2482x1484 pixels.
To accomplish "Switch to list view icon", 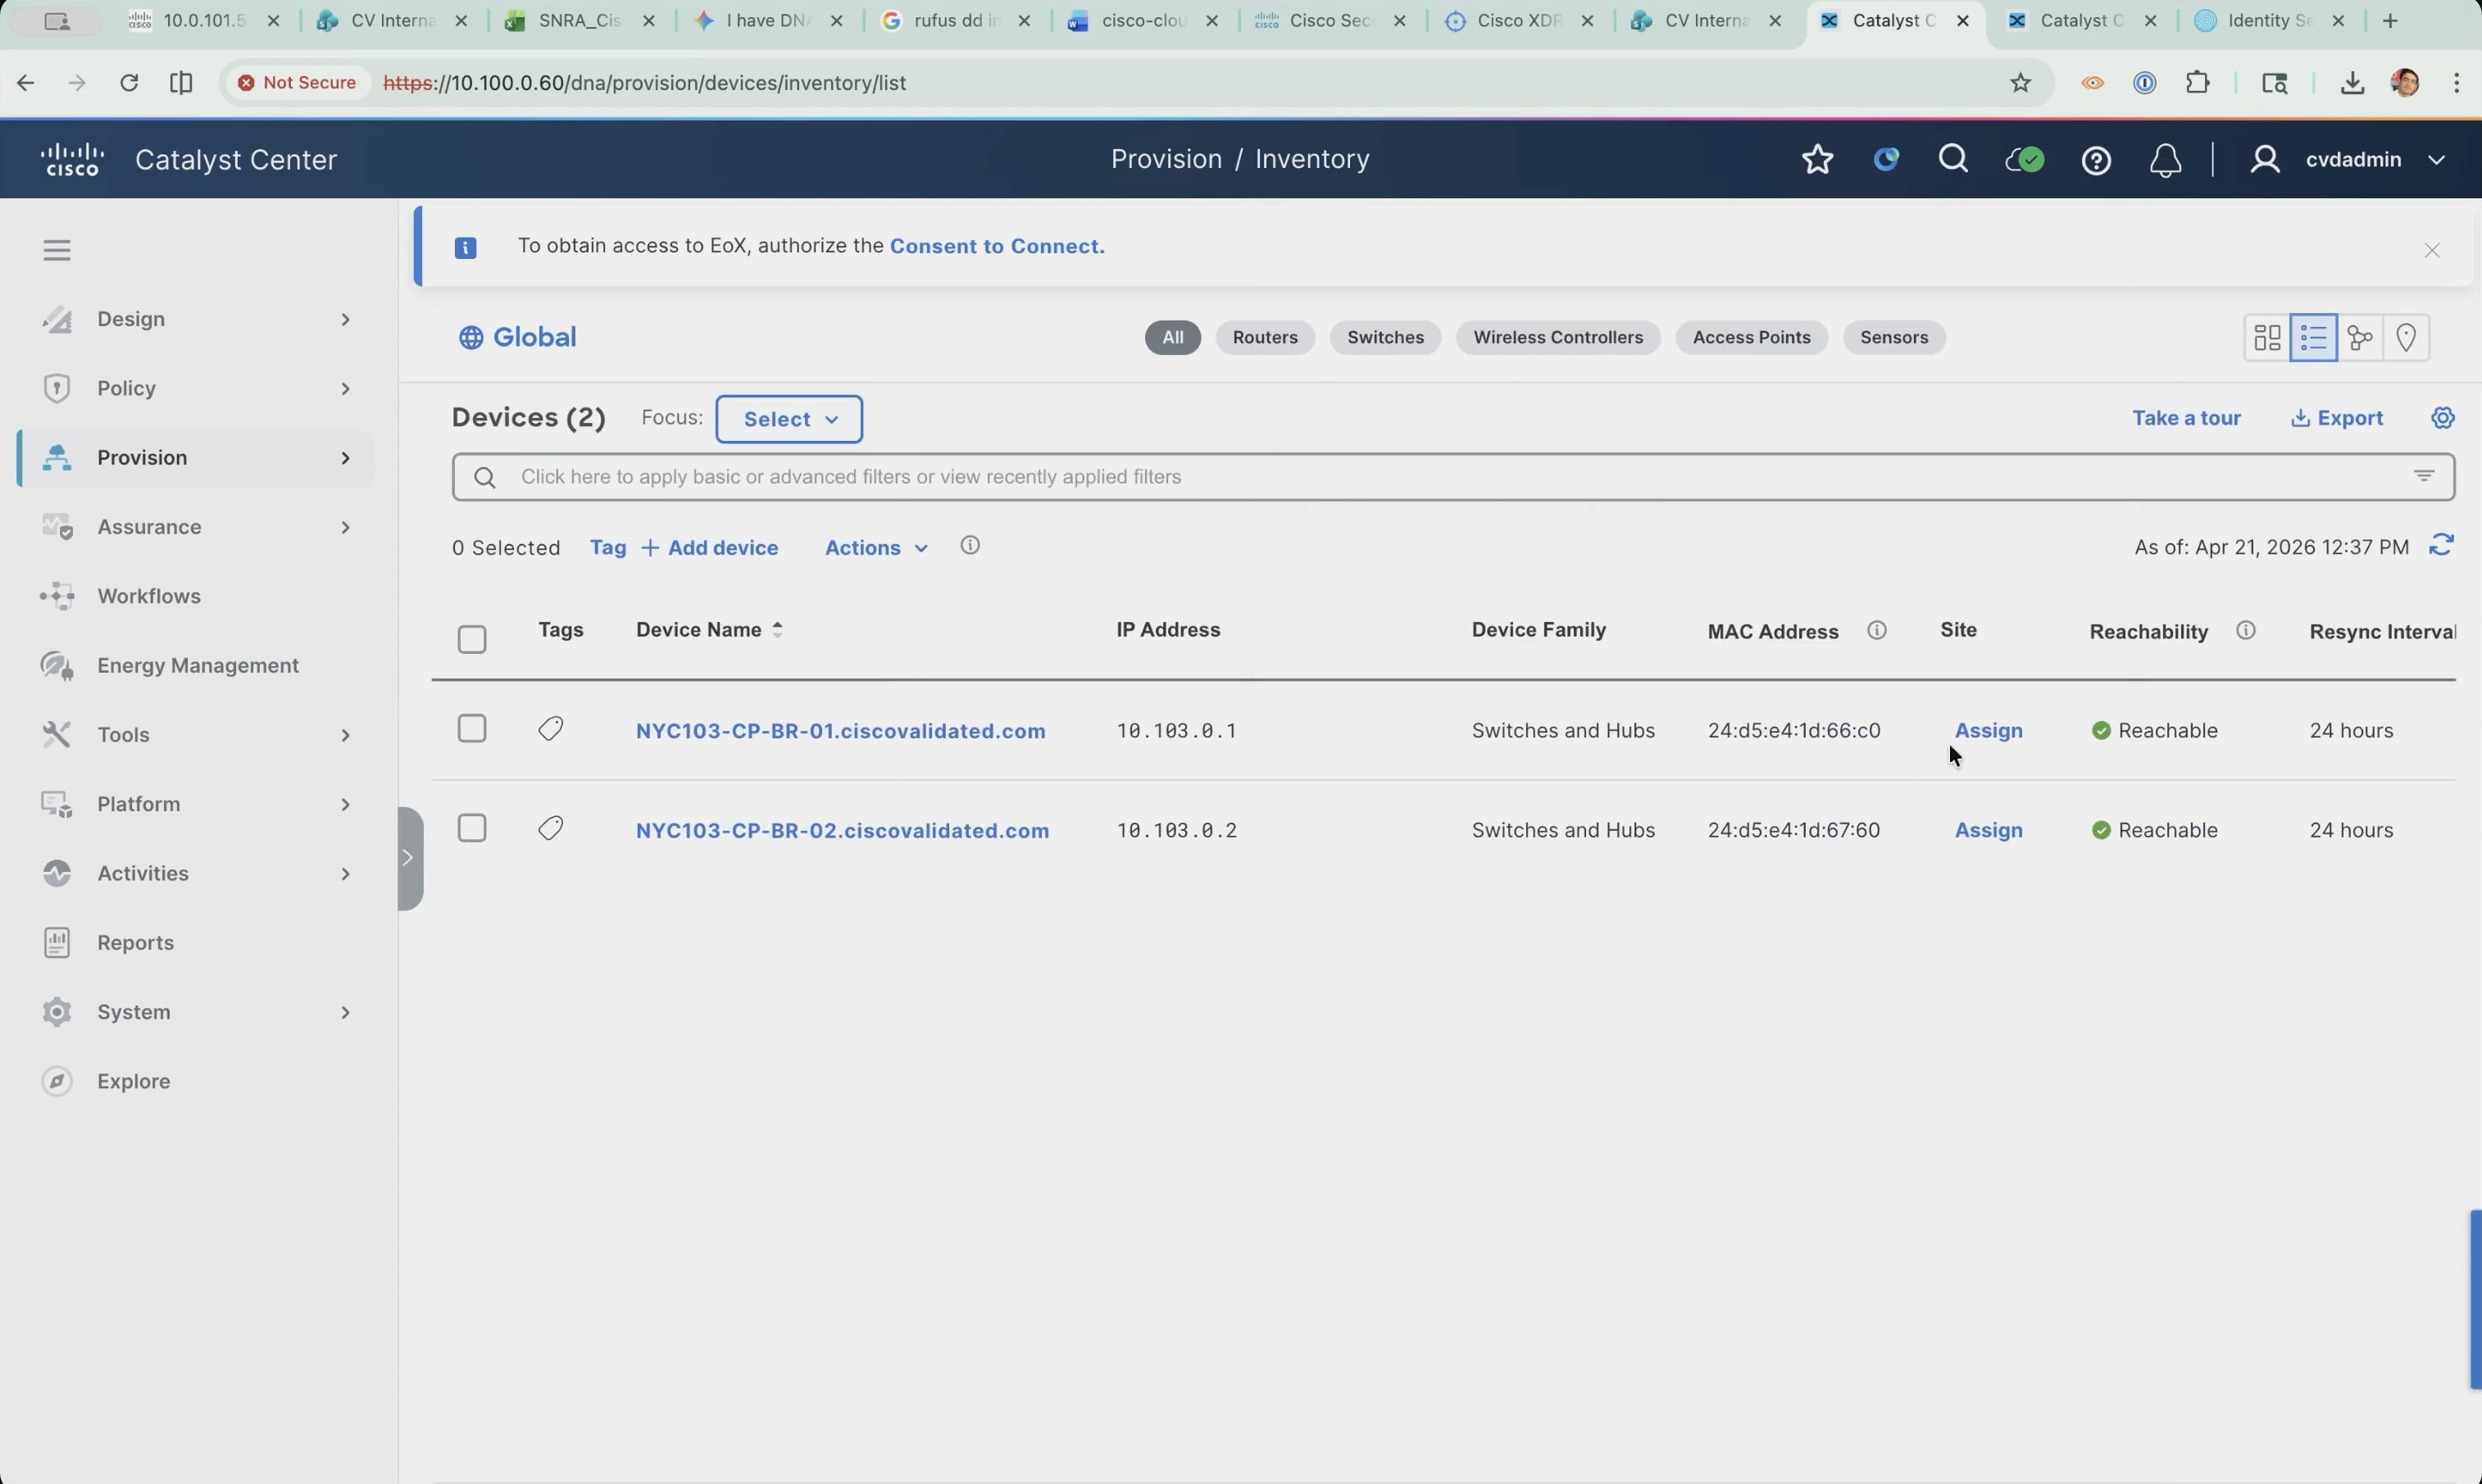I will [2313, 338].
